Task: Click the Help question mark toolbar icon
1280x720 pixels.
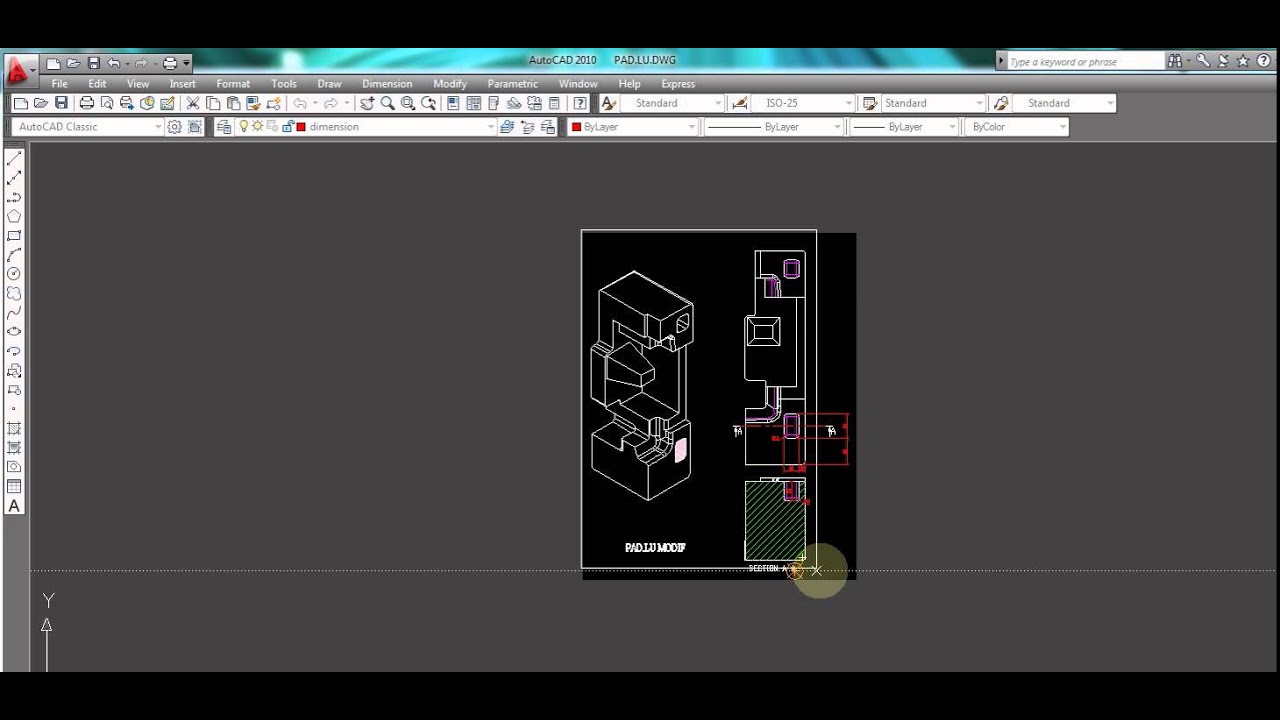Action: coord(580,103)
